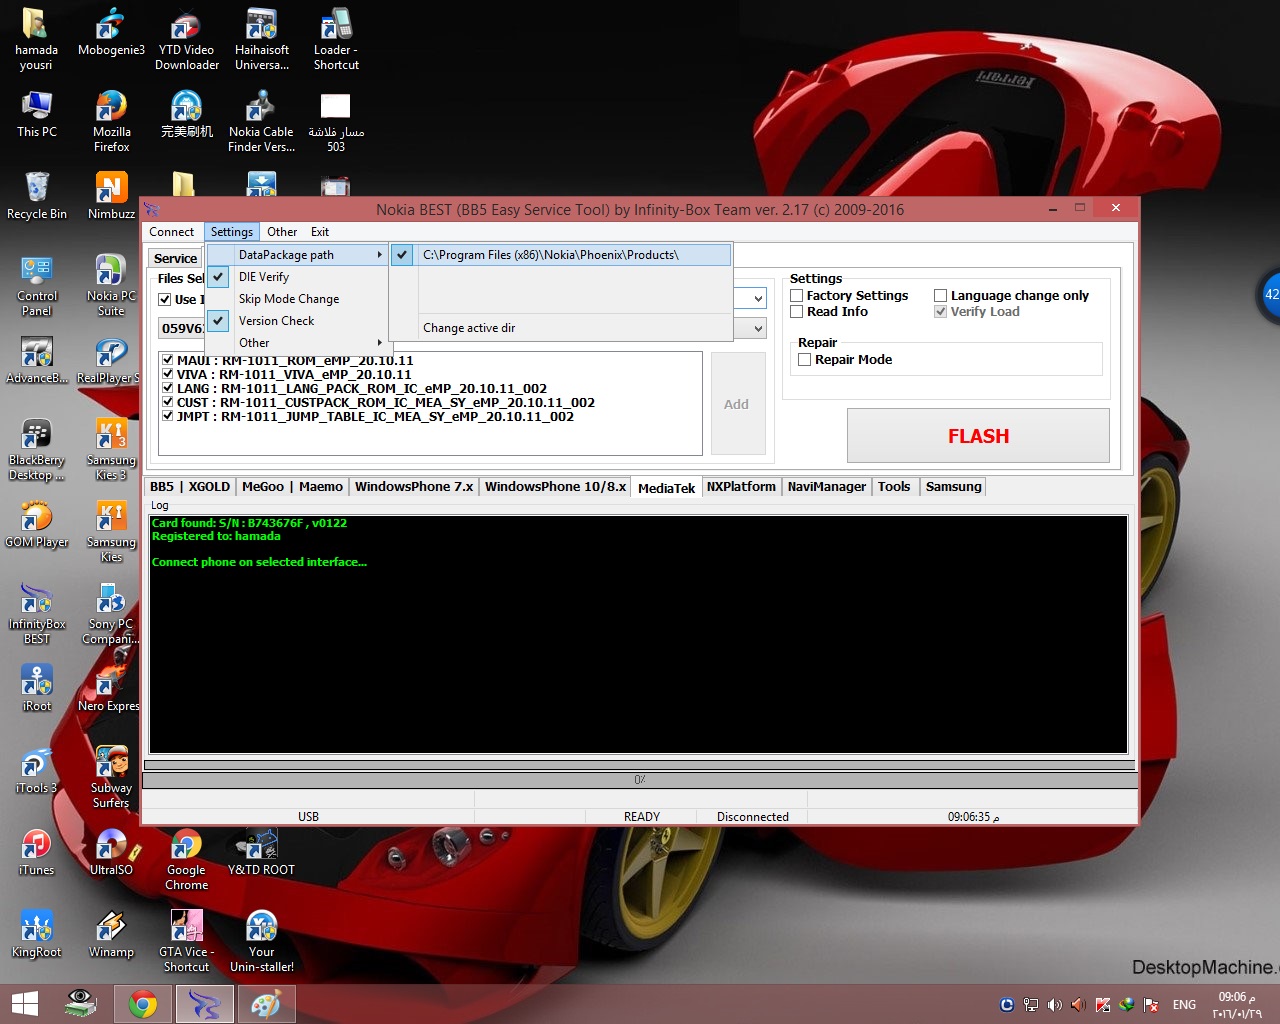This screenshot has width=1280, height=1024.
Task: Switch to the MediaTek tab
Action: coord(666,488)
